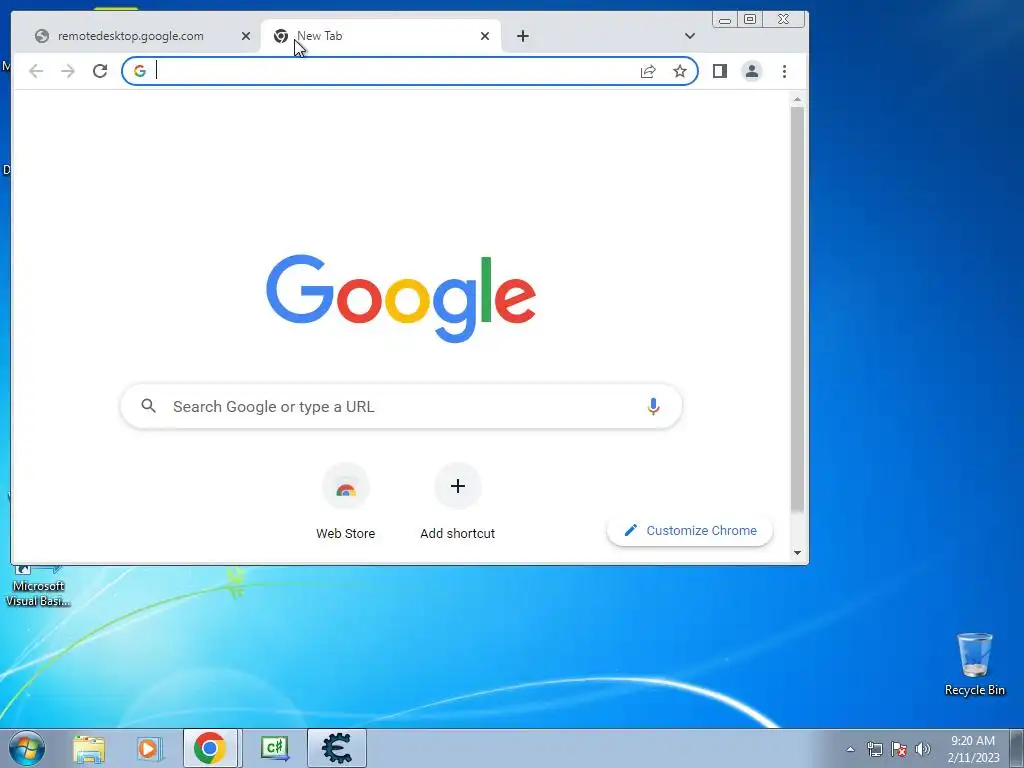Viewport: 1024px width, 768px height.
Task: Select the Microsoft Visual Basic desktop icon
Action: (38, 586)
